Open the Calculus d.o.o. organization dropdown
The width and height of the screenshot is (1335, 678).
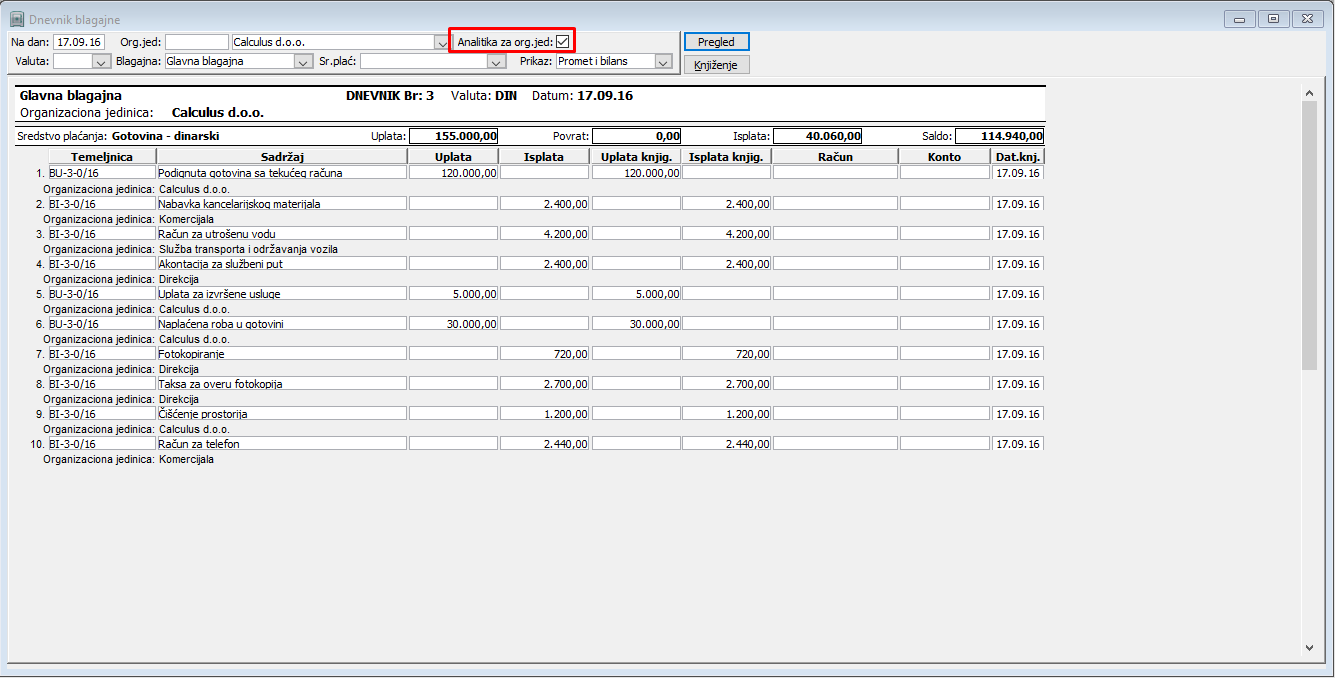tap(441, 42)
